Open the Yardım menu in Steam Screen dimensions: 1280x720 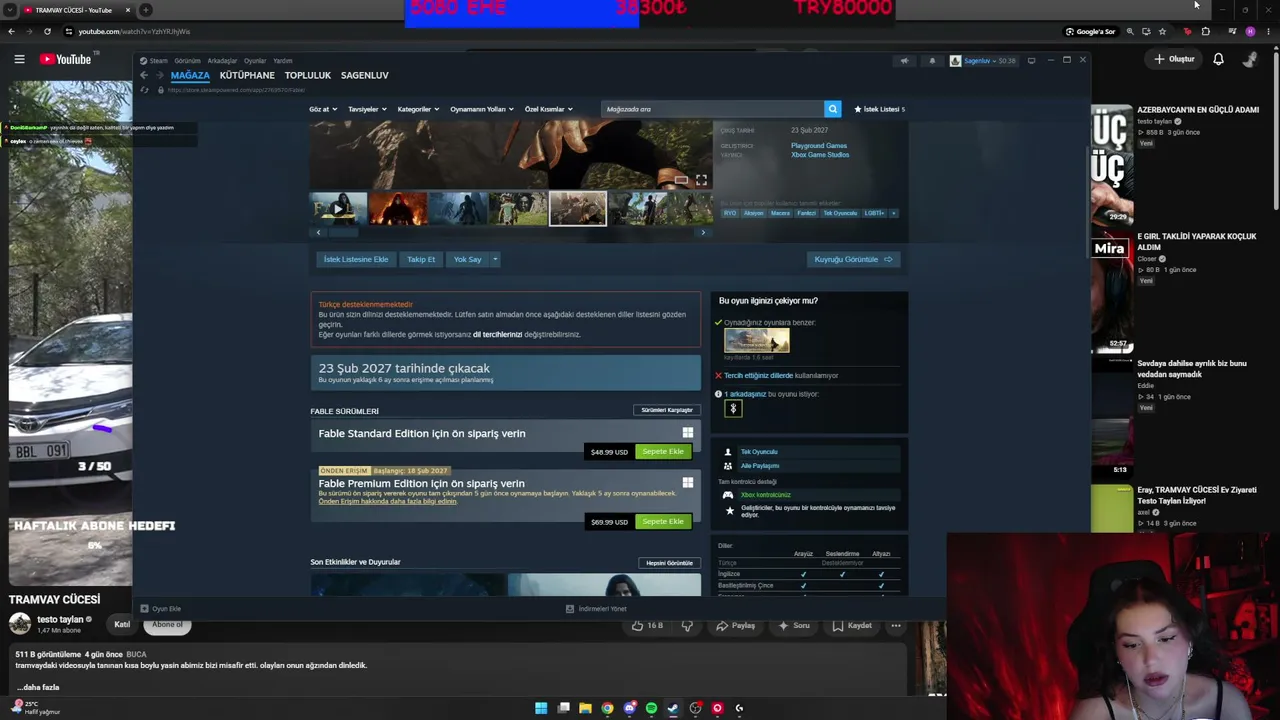pos(283,61)
